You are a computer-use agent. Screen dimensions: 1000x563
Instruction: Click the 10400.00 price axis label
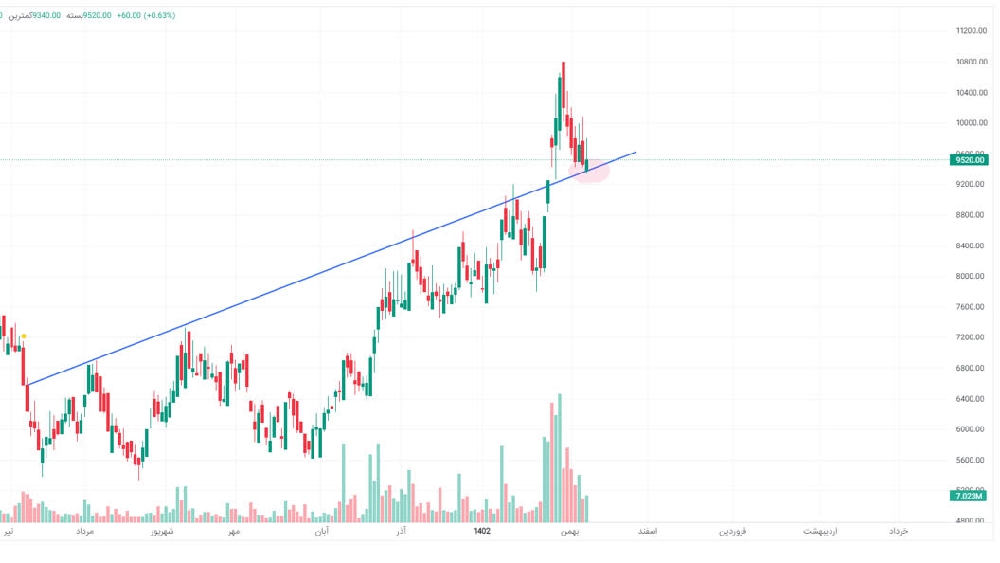(x=971, y=92)
